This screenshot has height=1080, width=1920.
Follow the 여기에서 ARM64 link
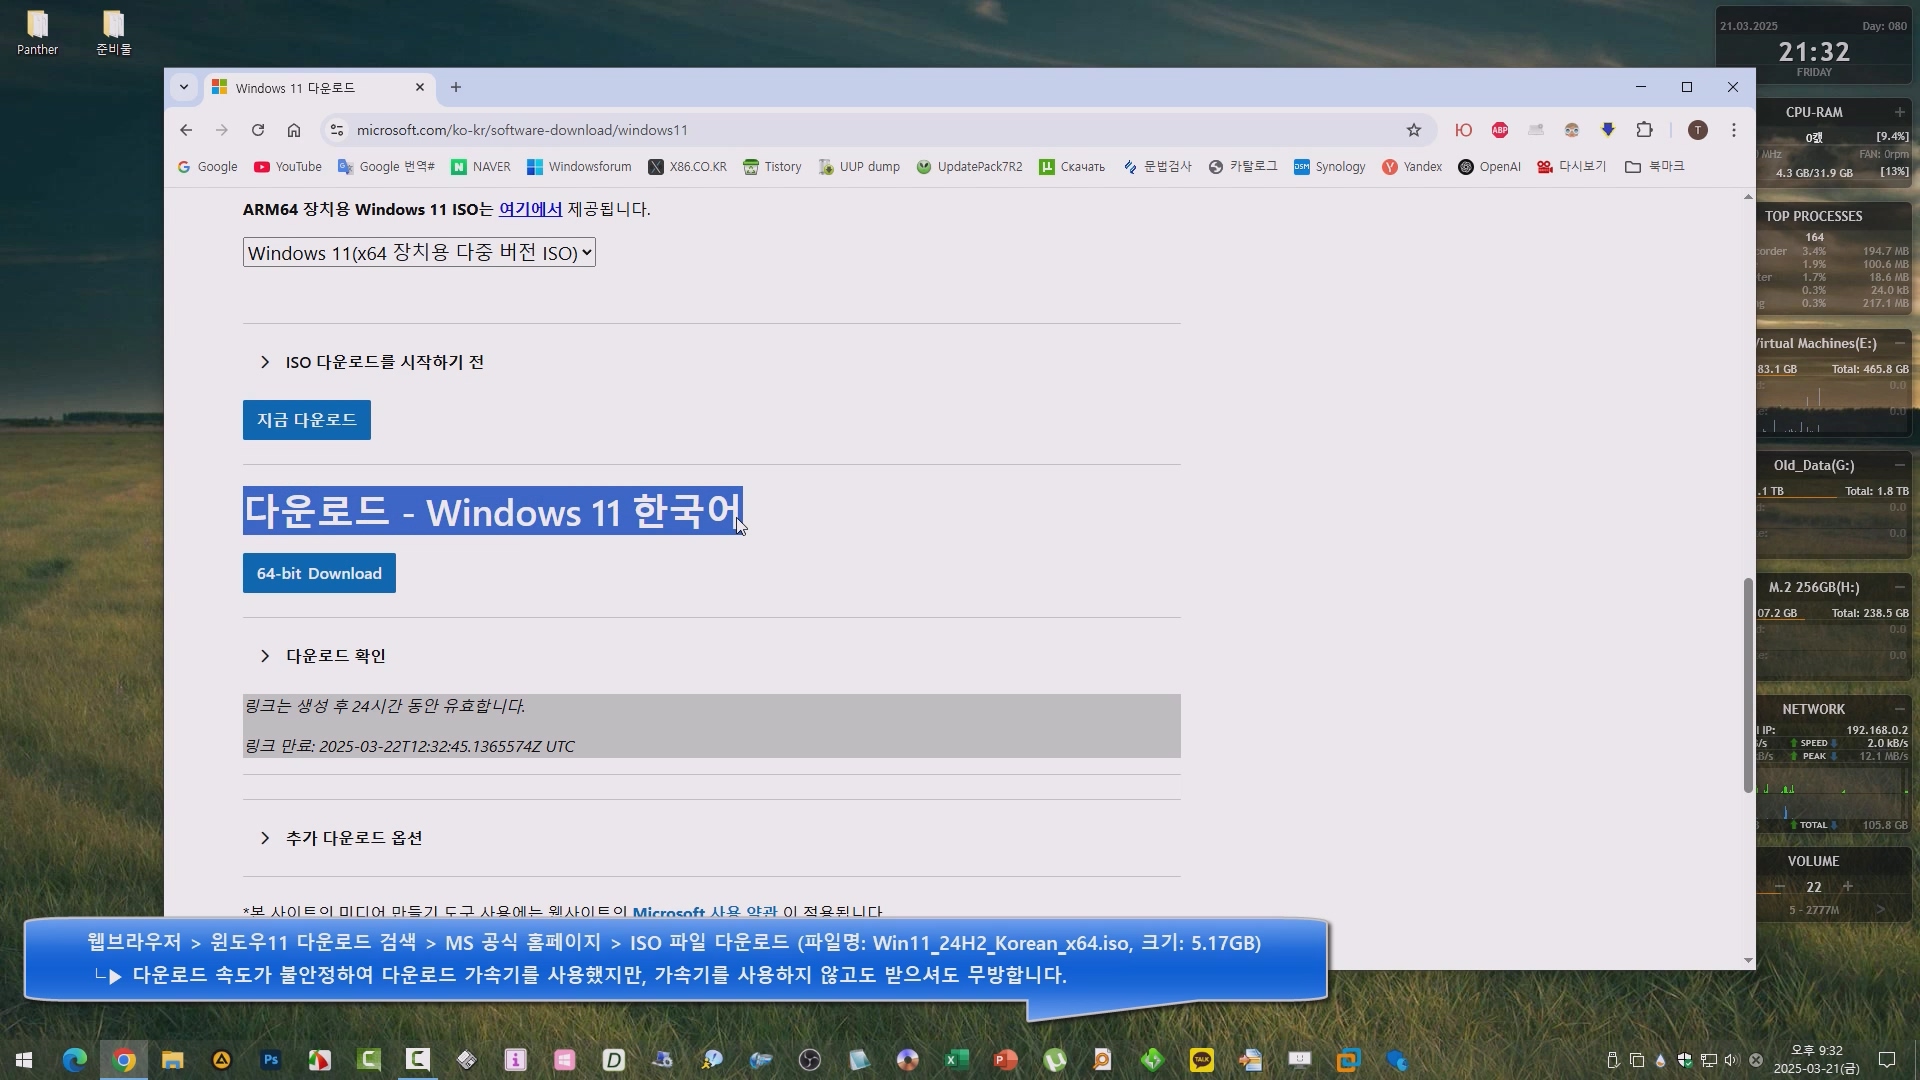[530, 209]
